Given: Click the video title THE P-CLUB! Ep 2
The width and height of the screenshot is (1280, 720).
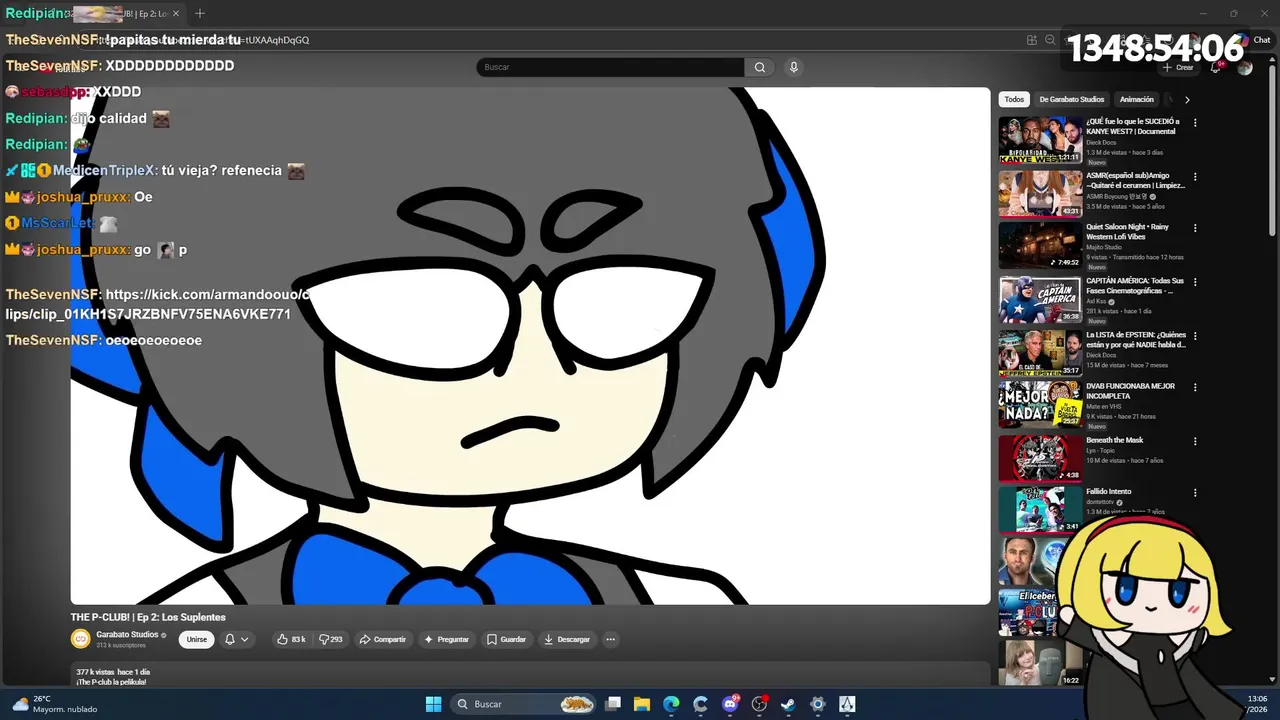Looking at the screenshot, I should tap(148, 617).
